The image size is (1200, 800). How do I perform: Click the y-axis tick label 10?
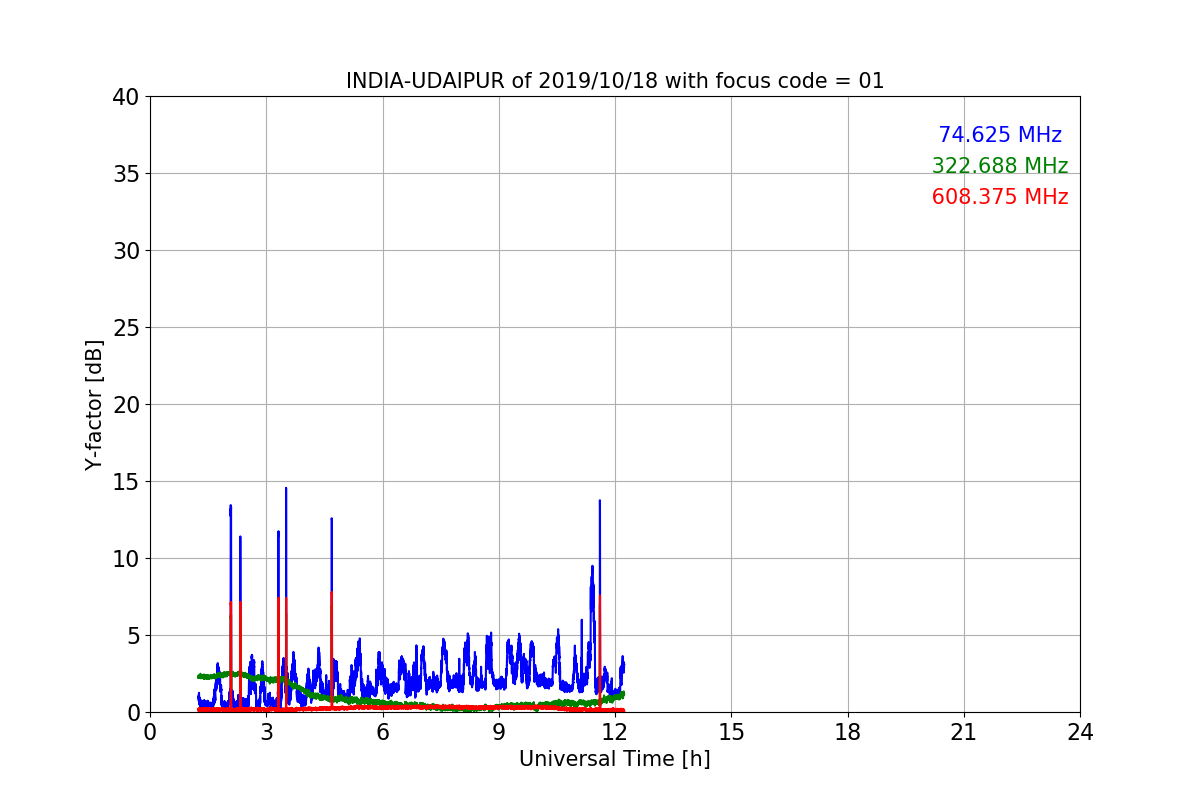(x=125, y=559)
